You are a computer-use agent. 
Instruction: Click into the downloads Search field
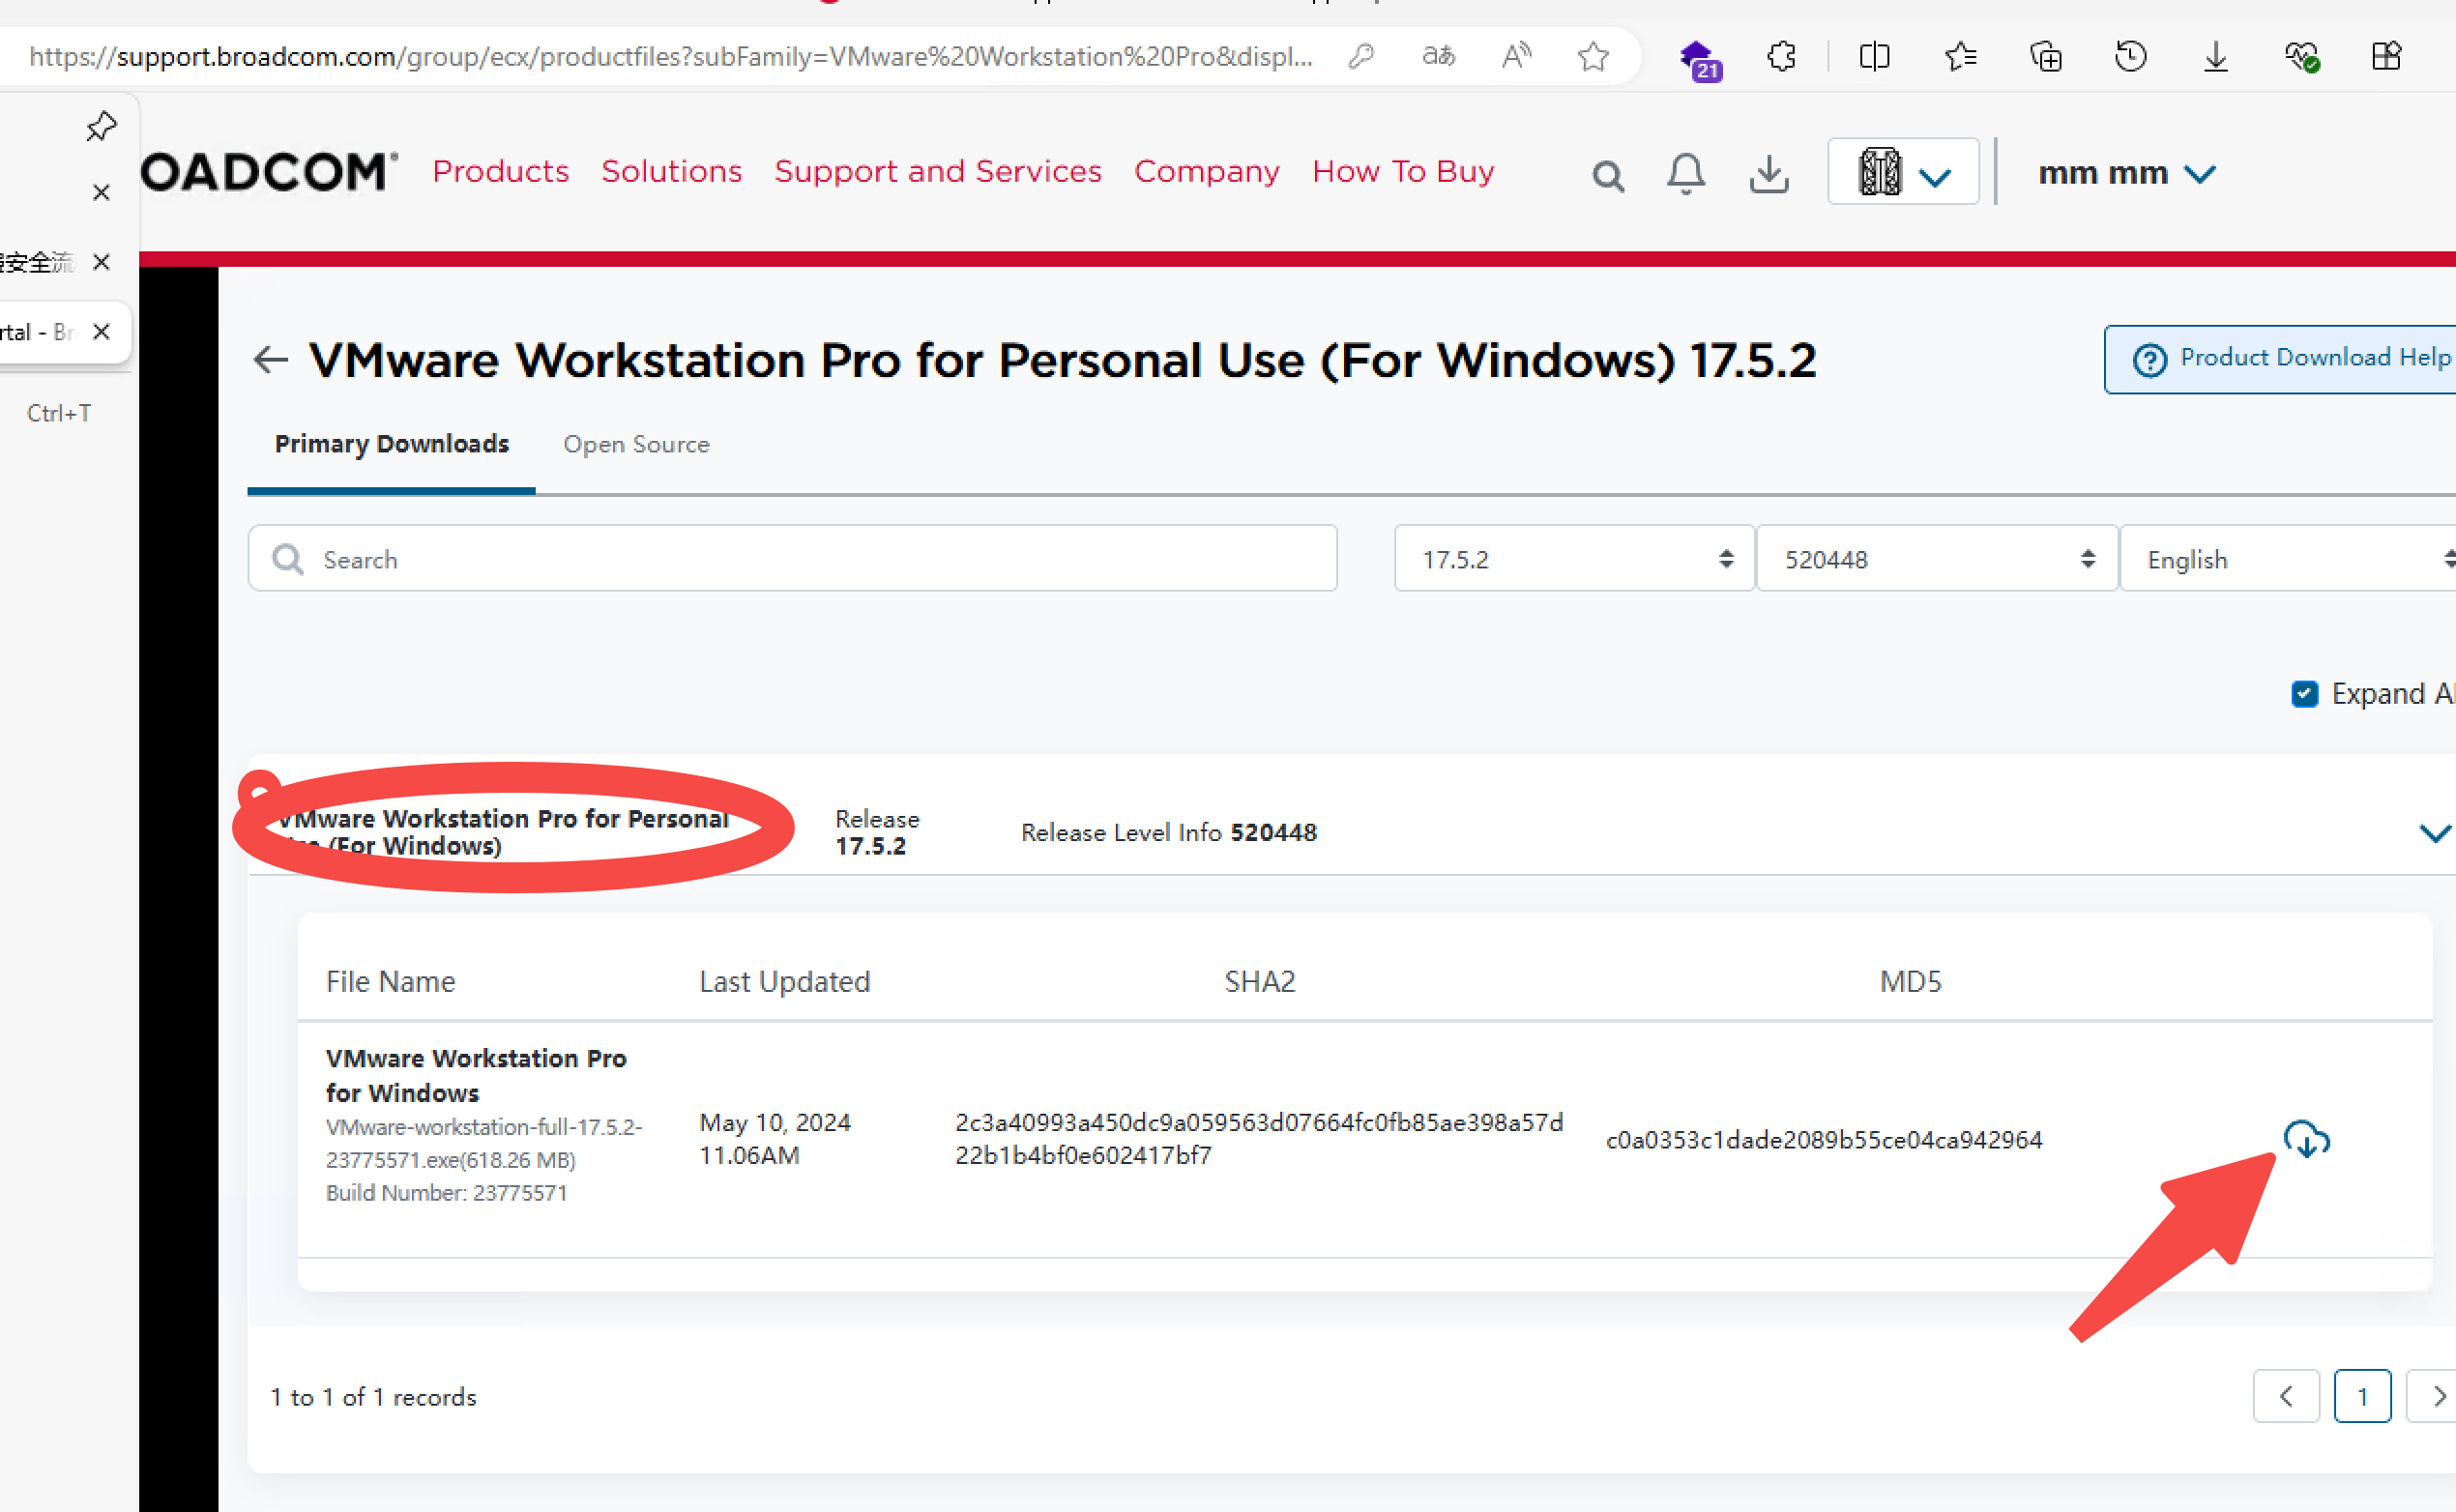coord(792,558)
